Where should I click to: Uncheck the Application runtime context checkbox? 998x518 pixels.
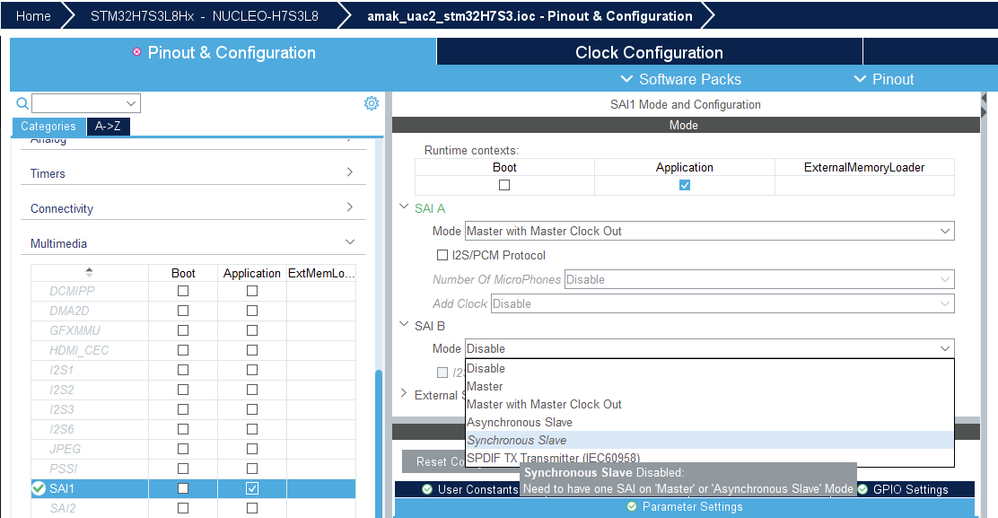tap(684, 185)
